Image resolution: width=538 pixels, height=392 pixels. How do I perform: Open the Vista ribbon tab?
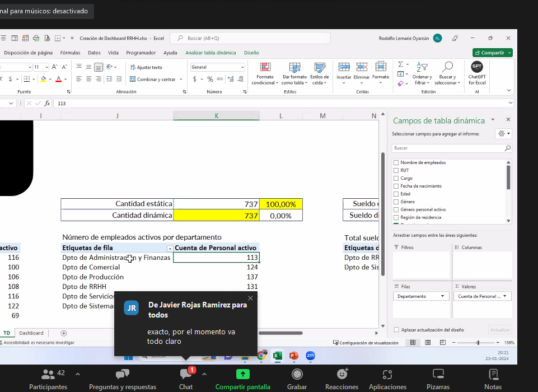pyautogui.click(x=113, y=53)
